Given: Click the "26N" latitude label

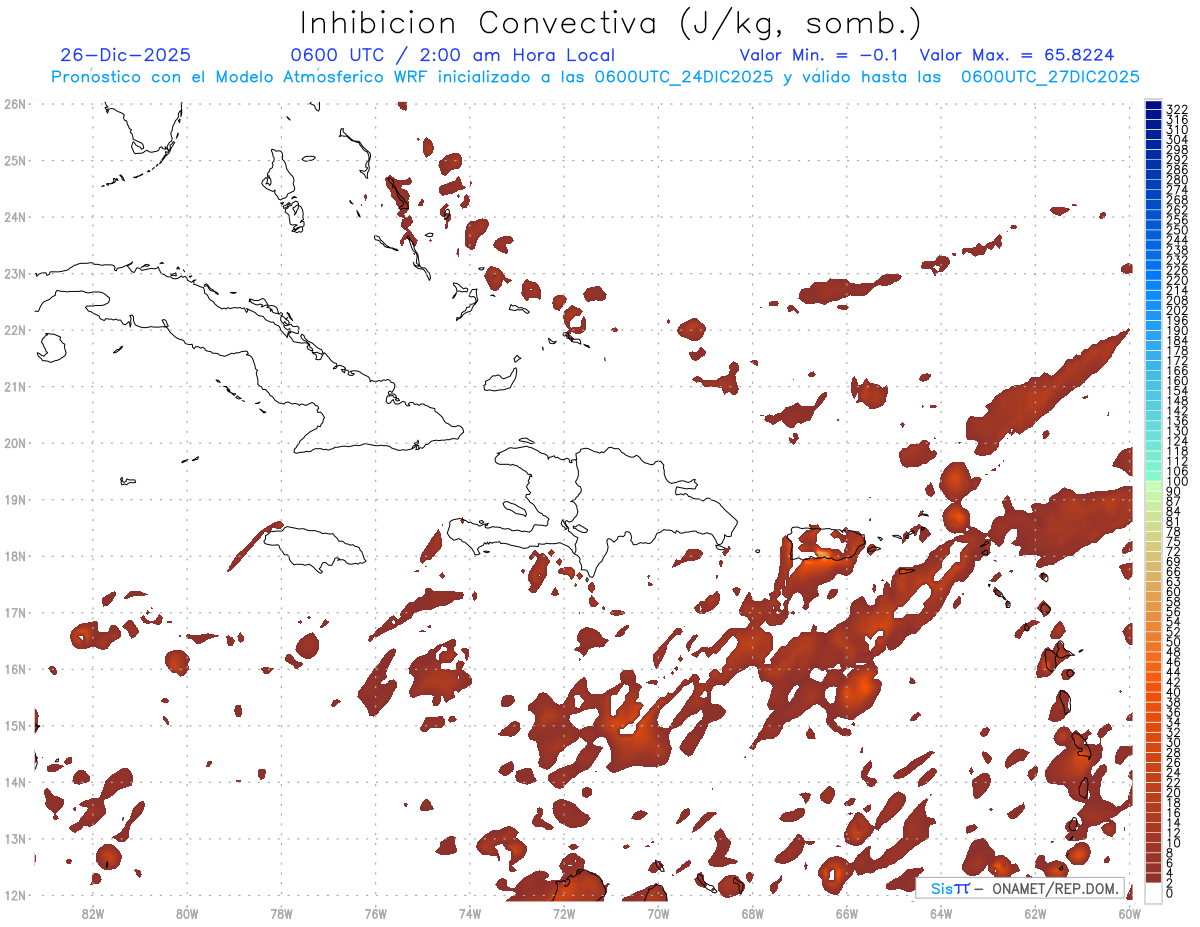Looking at the screenshot, I should click(x=15, y=103).
